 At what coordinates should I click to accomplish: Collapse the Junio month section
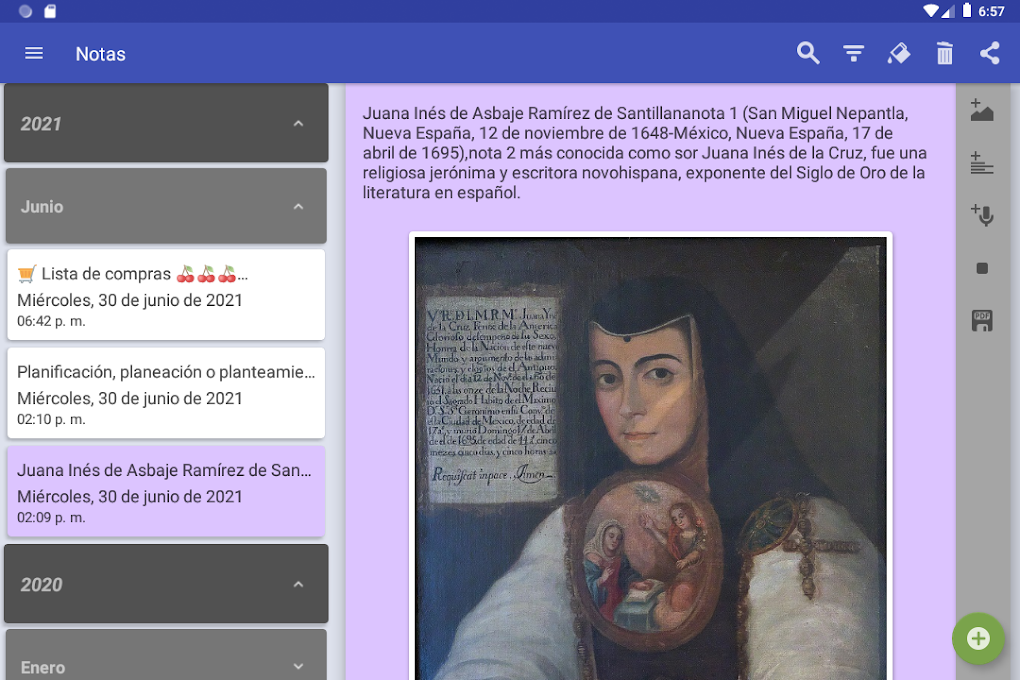click(x=167, y=206)
